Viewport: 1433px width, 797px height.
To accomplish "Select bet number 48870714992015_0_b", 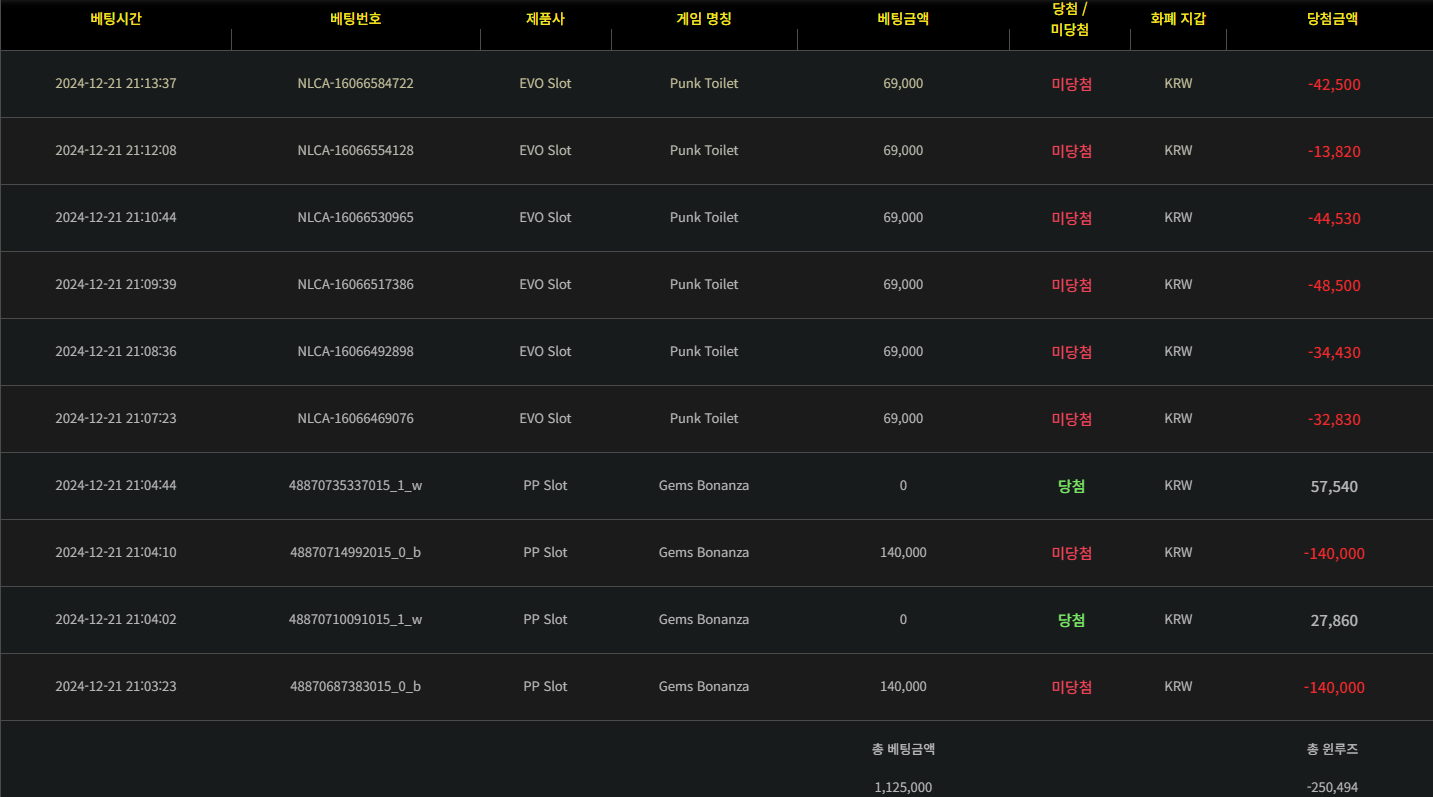I will coord(355,553).
